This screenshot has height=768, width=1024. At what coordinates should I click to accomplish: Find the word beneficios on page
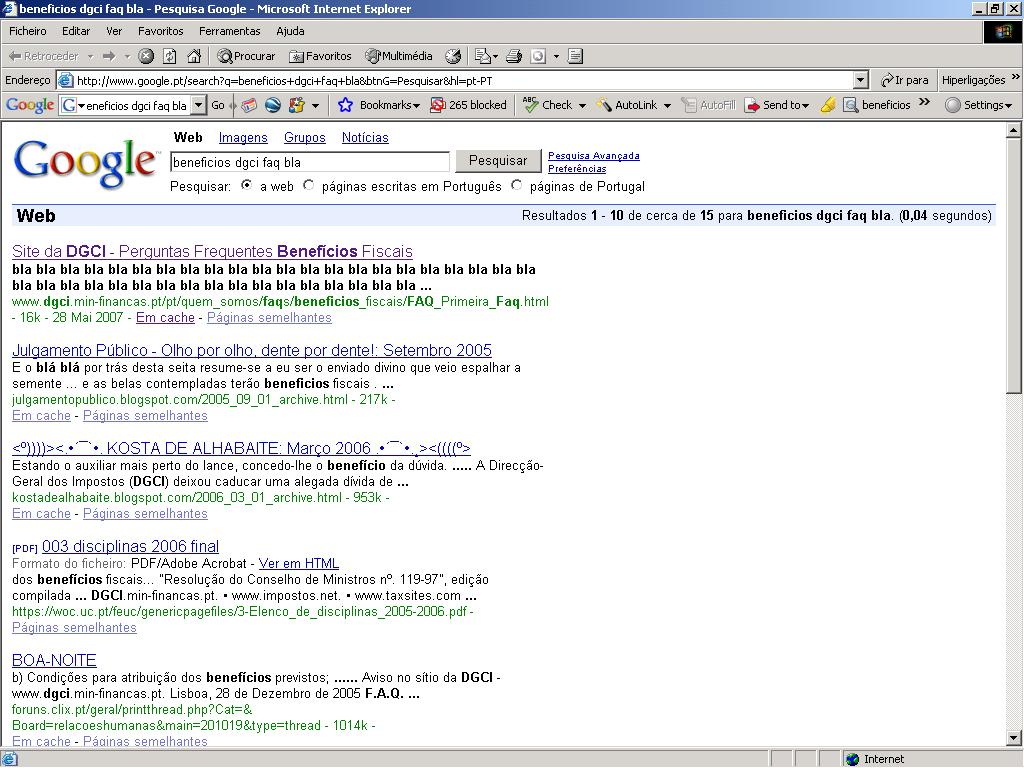[876, 105]
